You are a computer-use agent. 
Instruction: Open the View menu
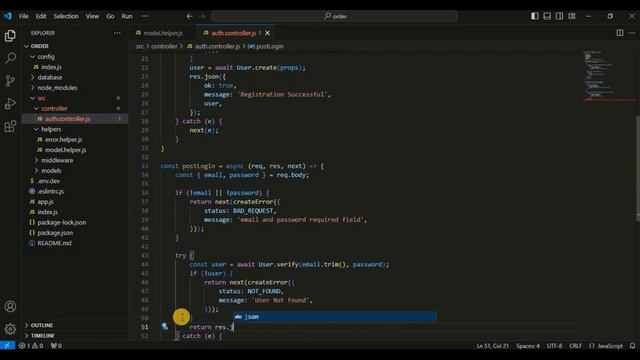pyautogui.click(x=92, y=16)
